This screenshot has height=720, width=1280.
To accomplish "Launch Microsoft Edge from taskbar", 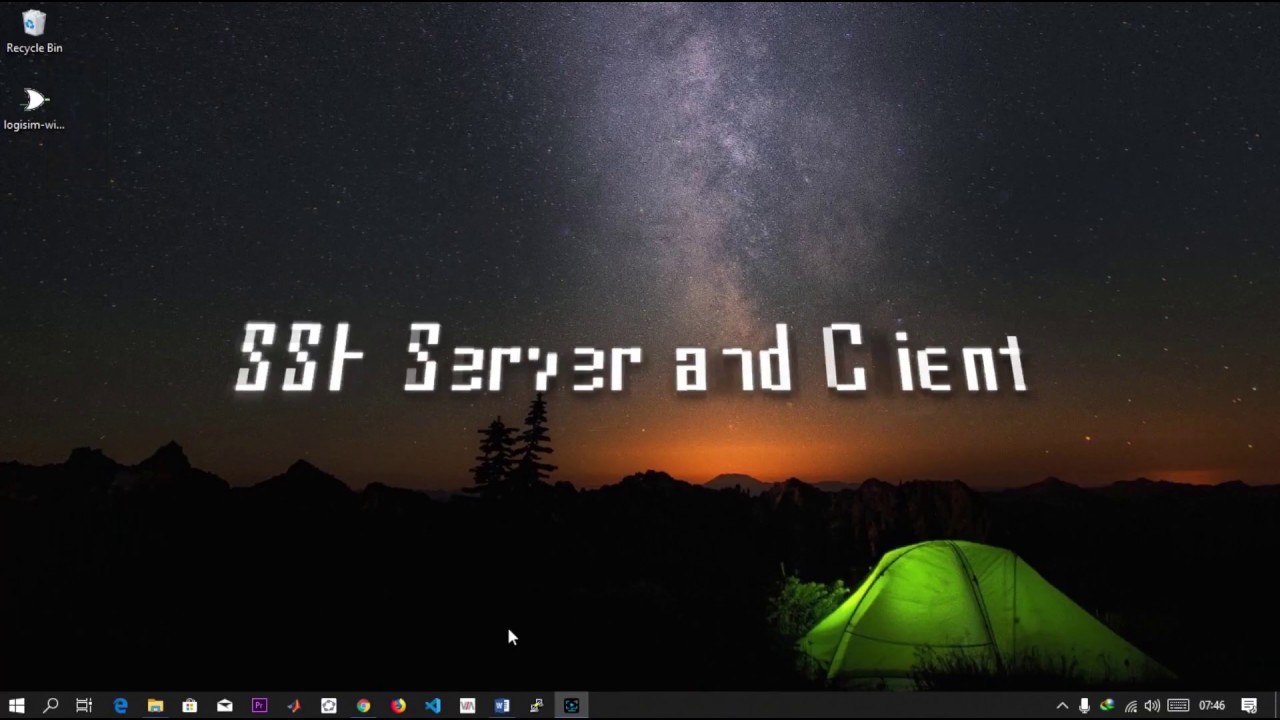I will 120,706.
